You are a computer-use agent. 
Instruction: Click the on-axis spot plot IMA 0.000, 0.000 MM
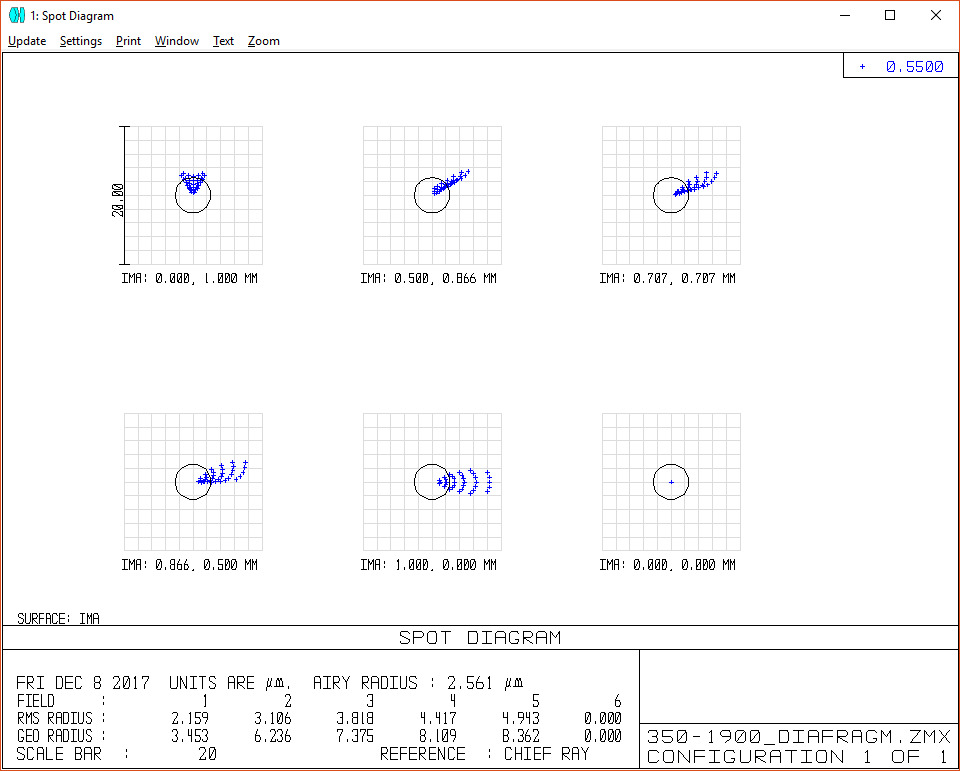(671, 482)
